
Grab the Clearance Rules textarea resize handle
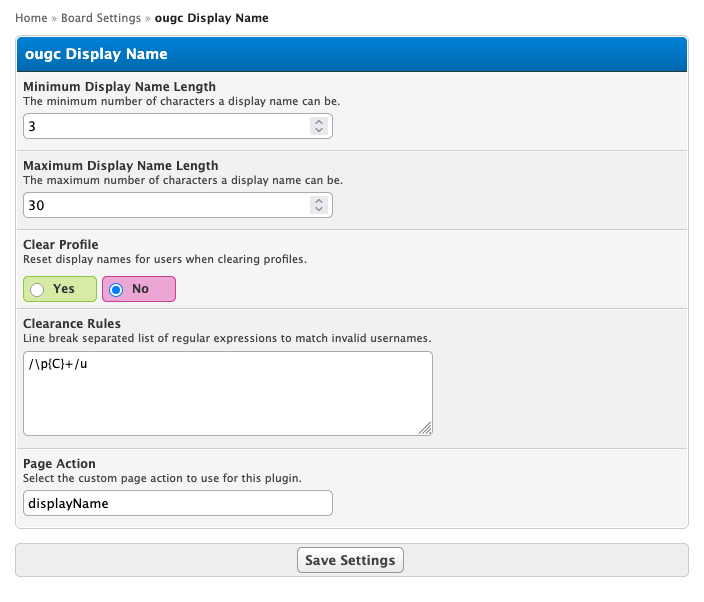click(425, 428)
